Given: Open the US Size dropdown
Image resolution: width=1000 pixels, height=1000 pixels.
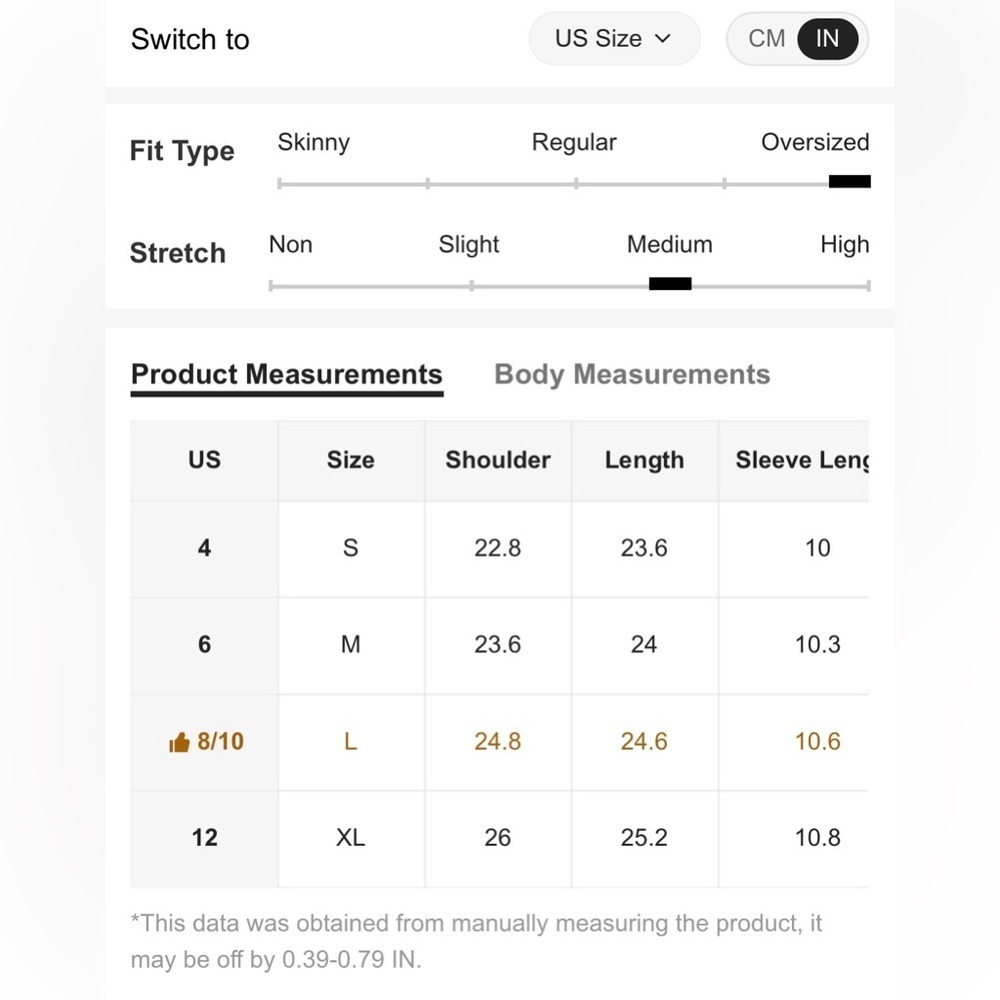Looking at the screenshot, I should pyautogui.click(x=614, y=39).
